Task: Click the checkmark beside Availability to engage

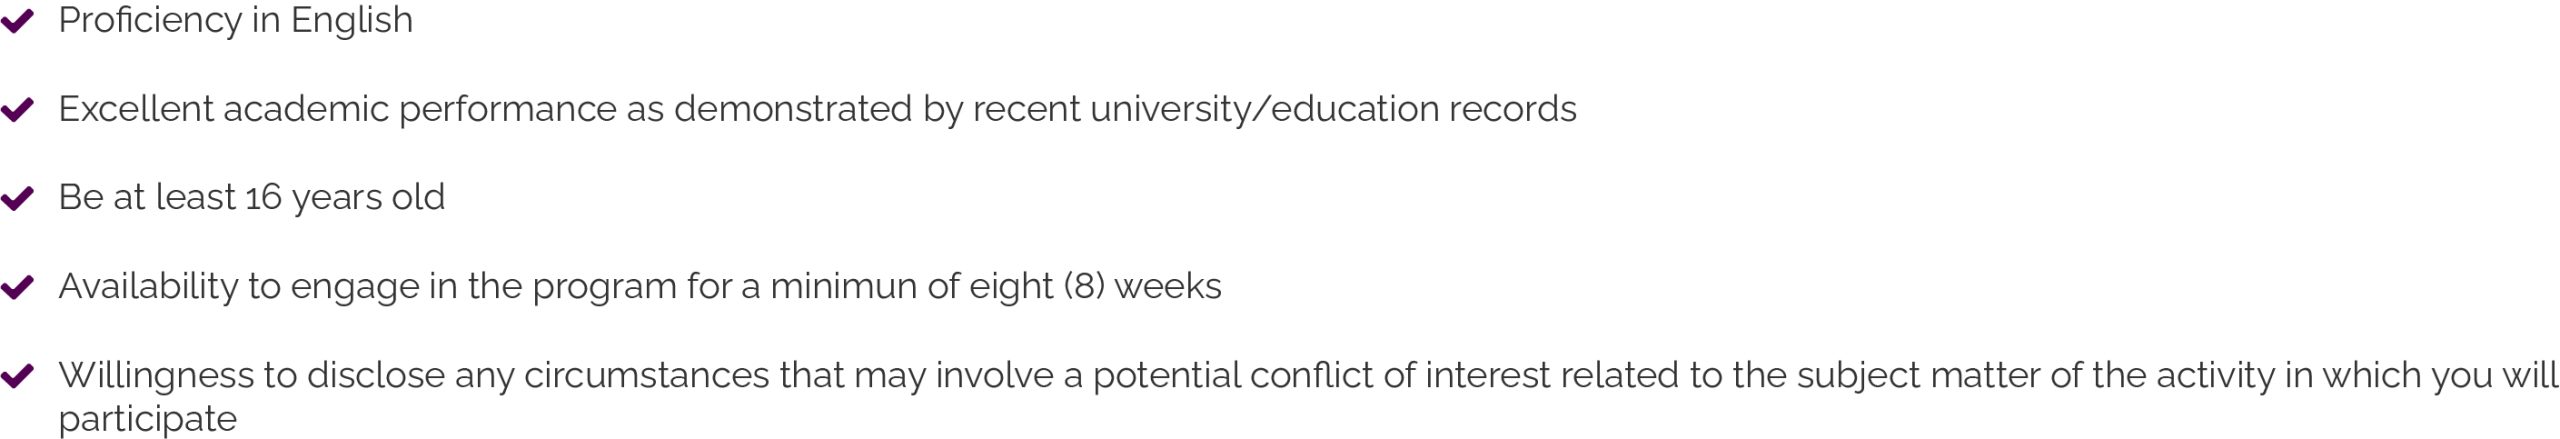Action: (x=17, y=287)
